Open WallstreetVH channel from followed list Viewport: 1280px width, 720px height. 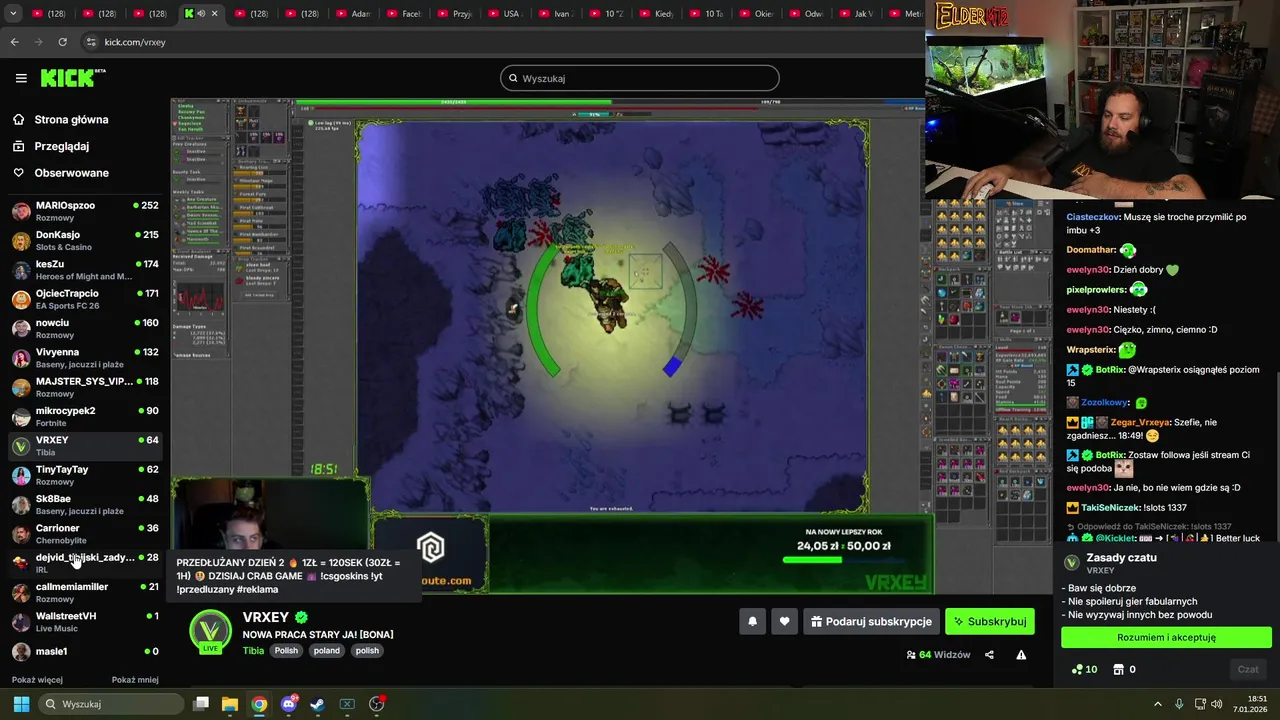[x=85, y=622]
